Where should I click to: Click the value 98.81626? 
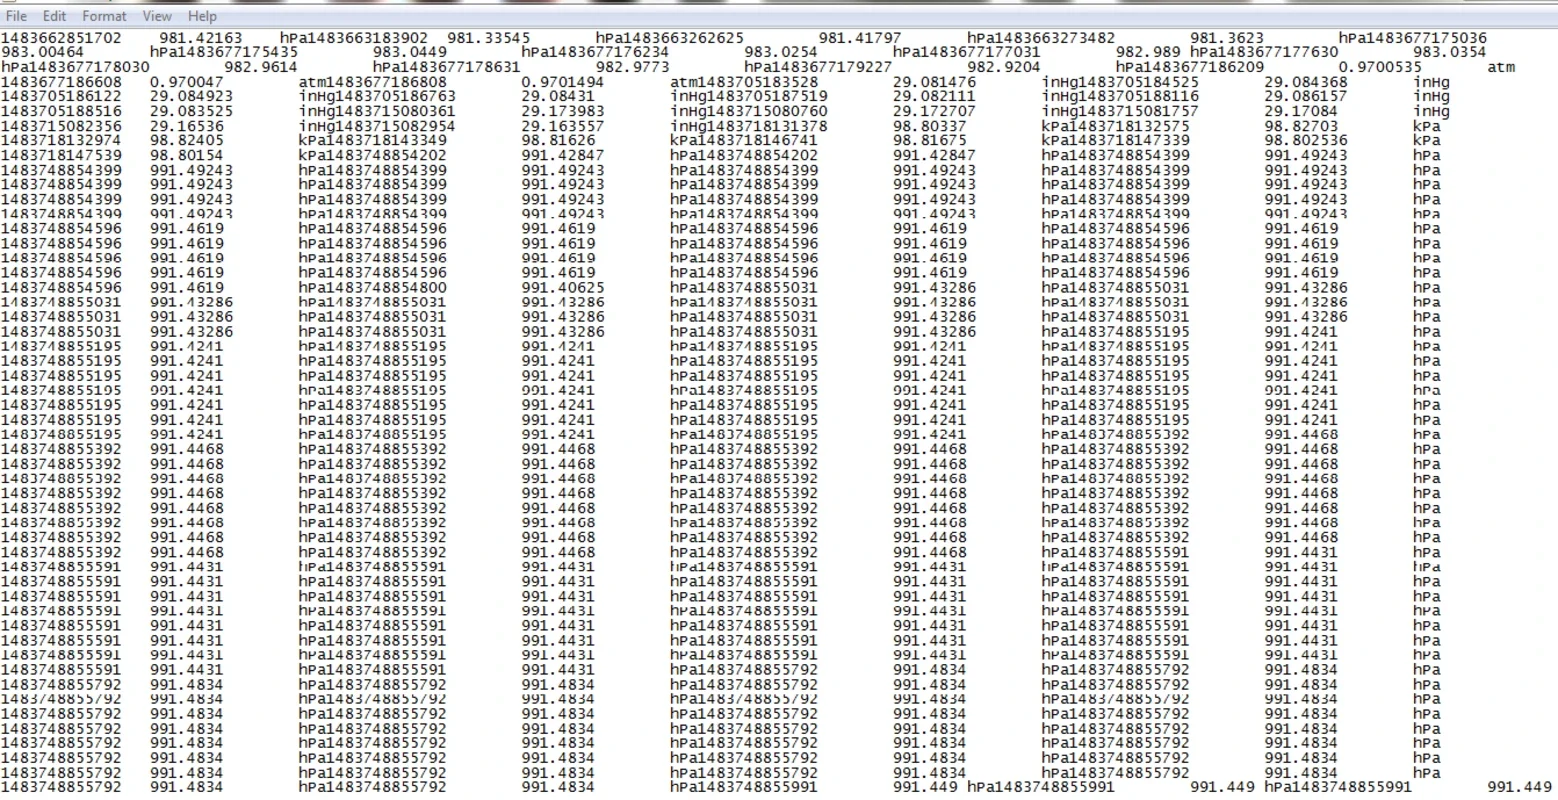[558, 141]
